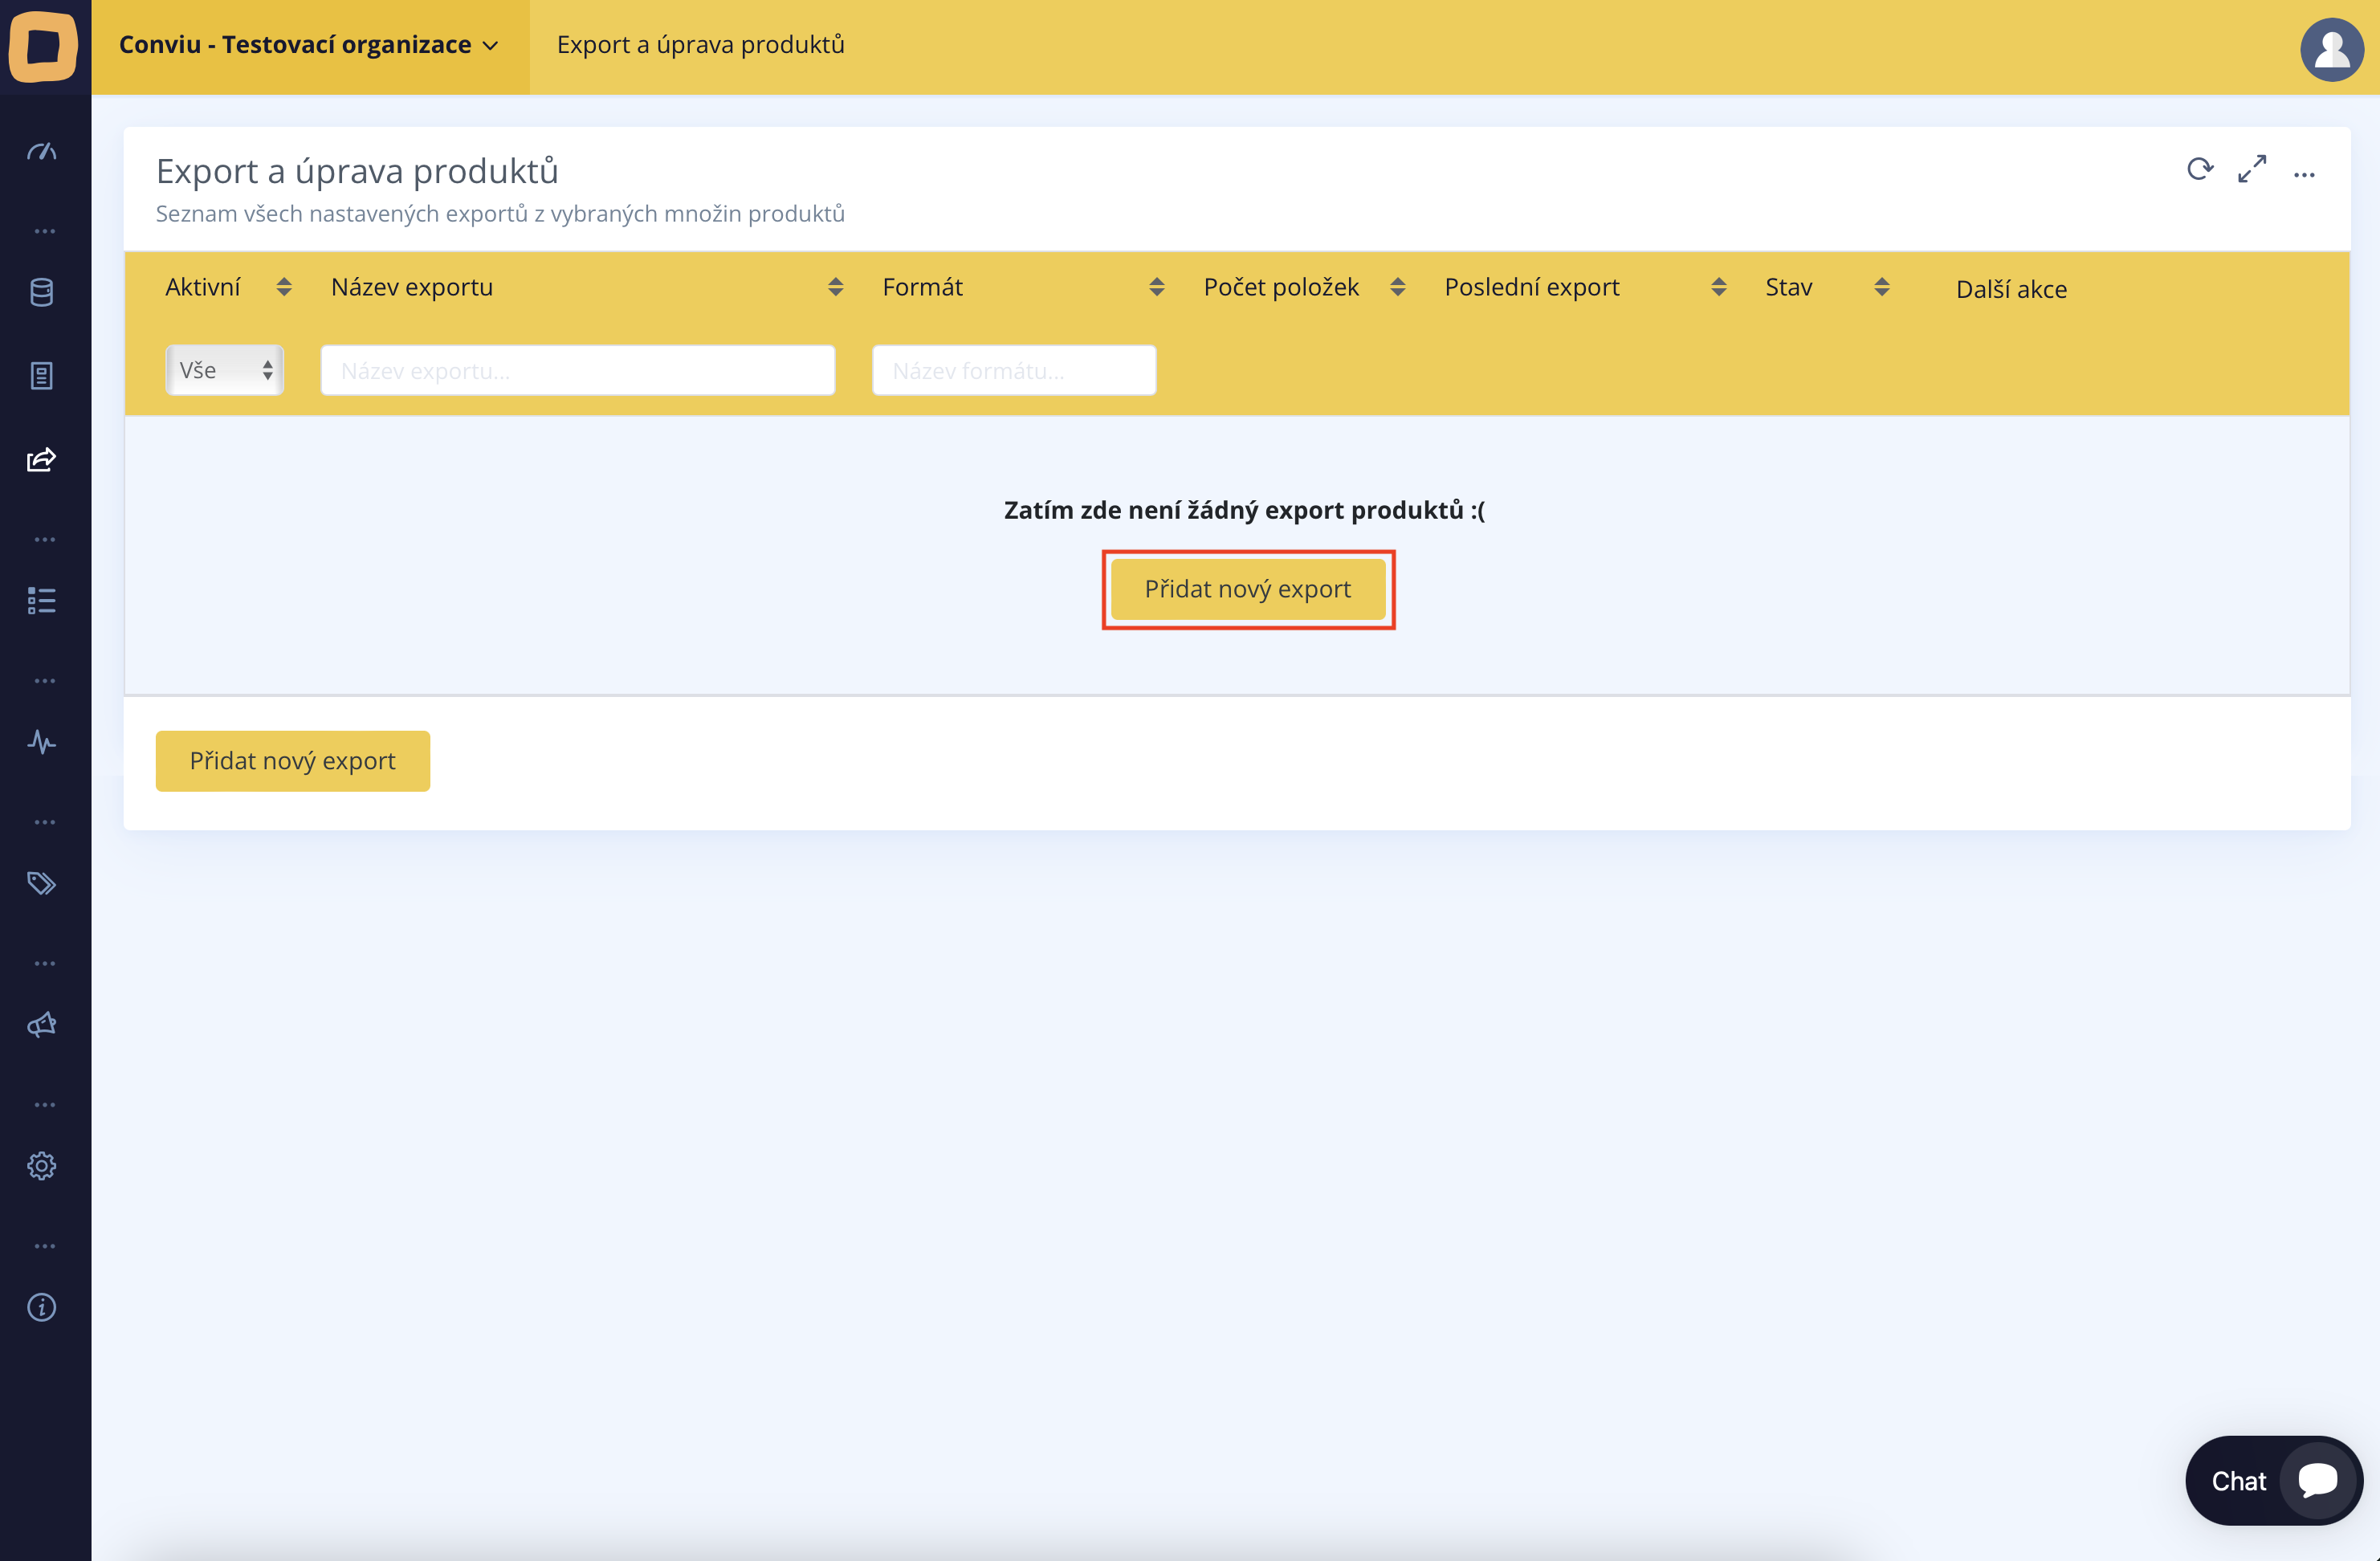This screenshot has width=2380, height=1561.
Task: Focus the Název formátu filter field
Action: coord(1013,371)
